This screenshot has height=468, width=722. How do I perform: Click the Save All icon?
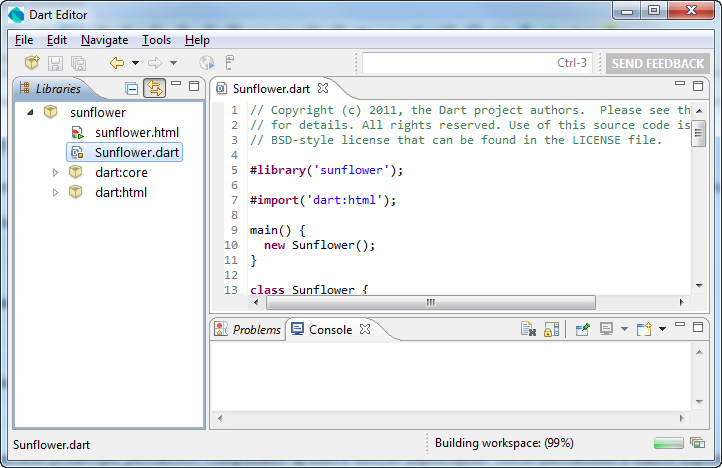coord(78,63)
